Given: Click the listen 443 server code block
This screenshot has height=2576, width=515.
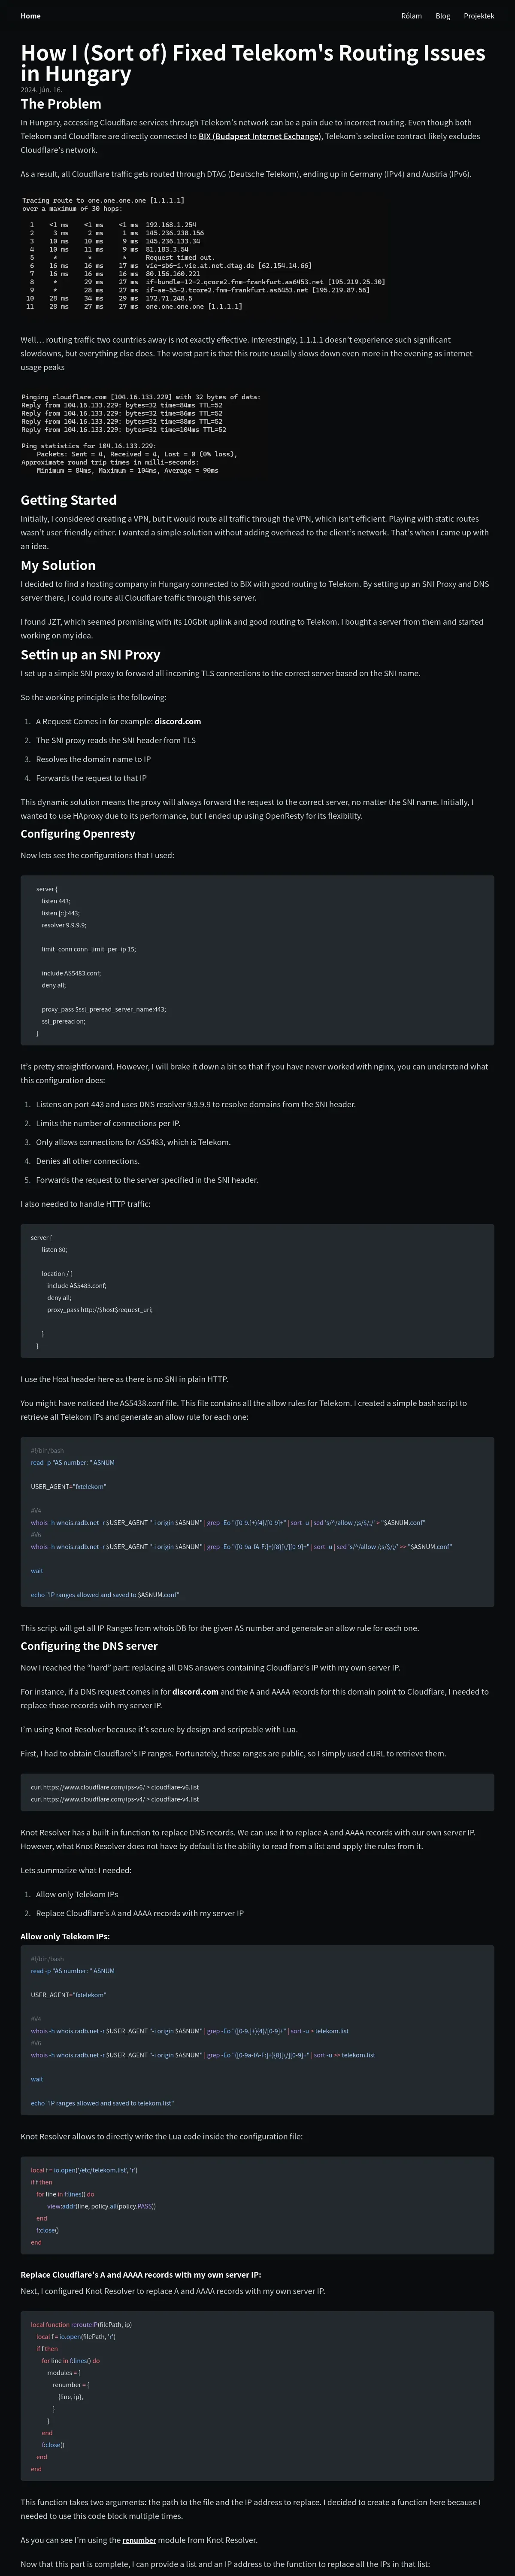Looking at the screenshot, I should click(x=257, y=961).
